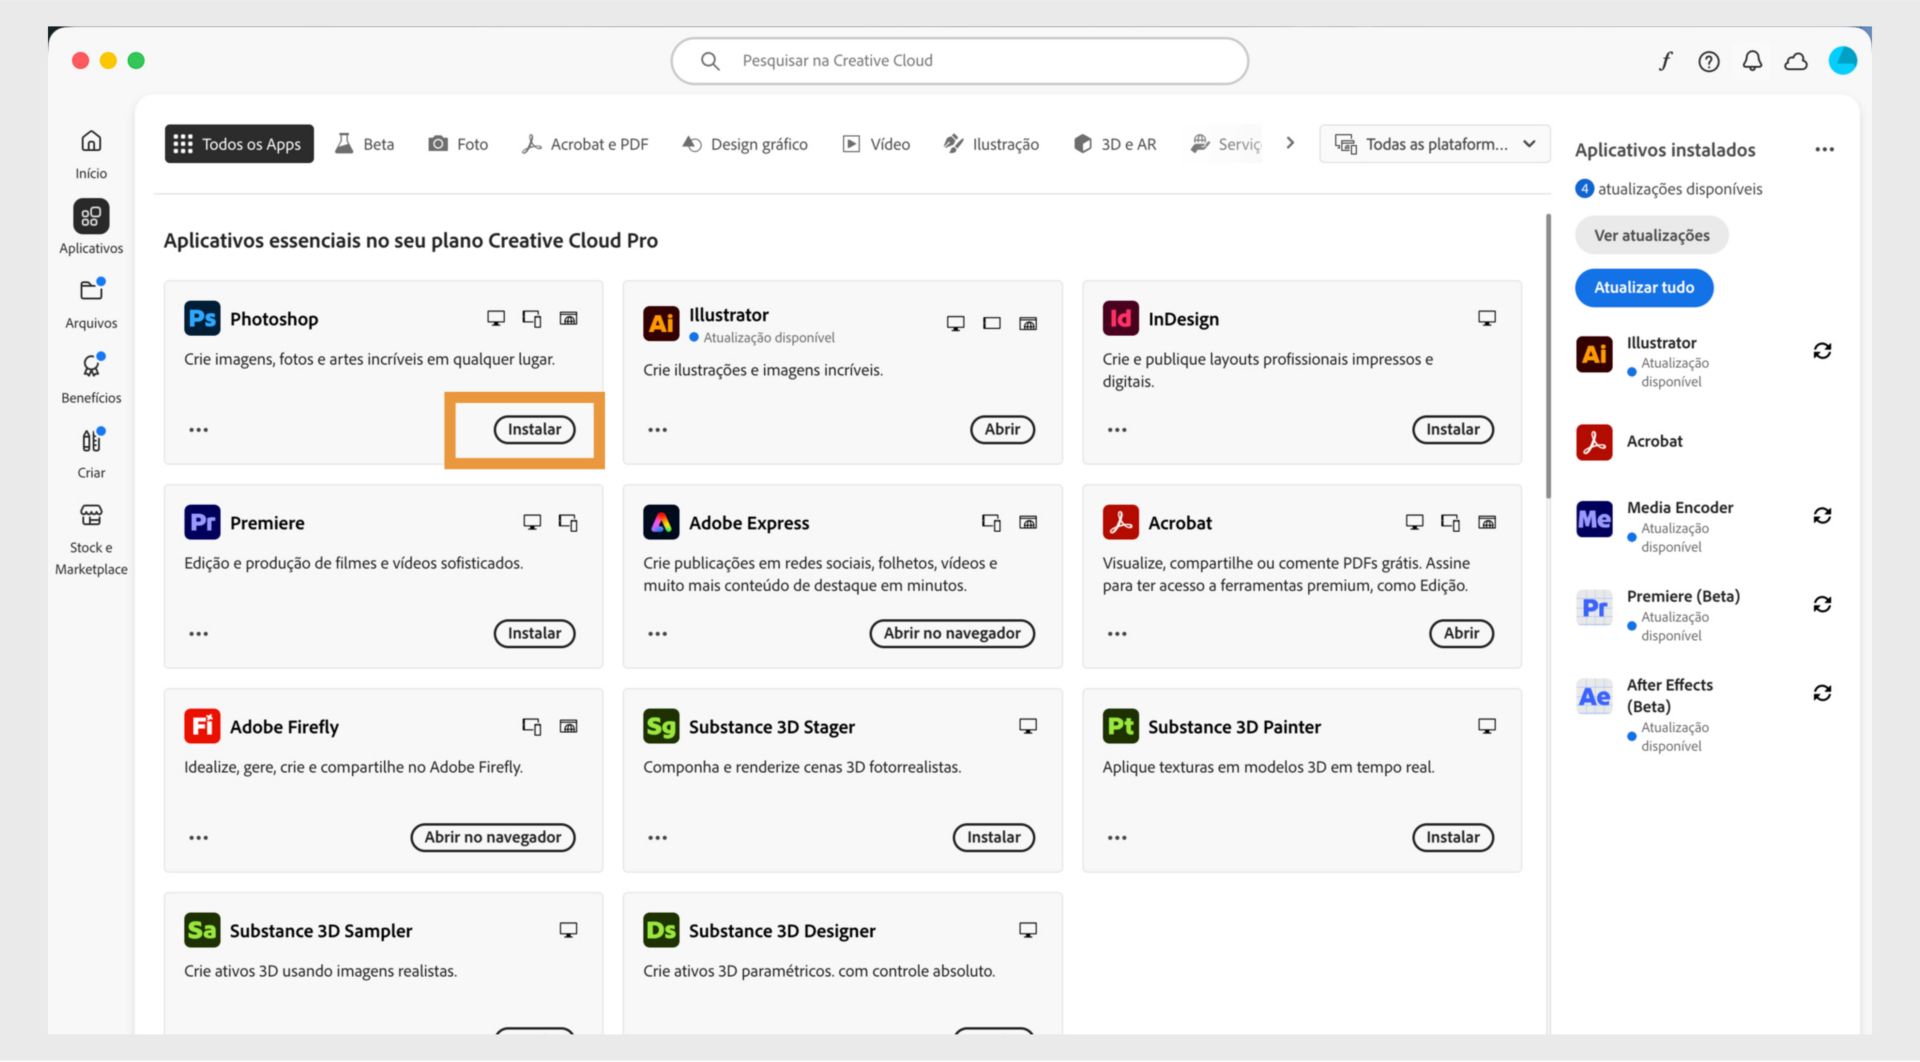The height and width of the screenshot is (1062, 1920).
Task: Open the Início home section
Action: click(x=91, y=153)
